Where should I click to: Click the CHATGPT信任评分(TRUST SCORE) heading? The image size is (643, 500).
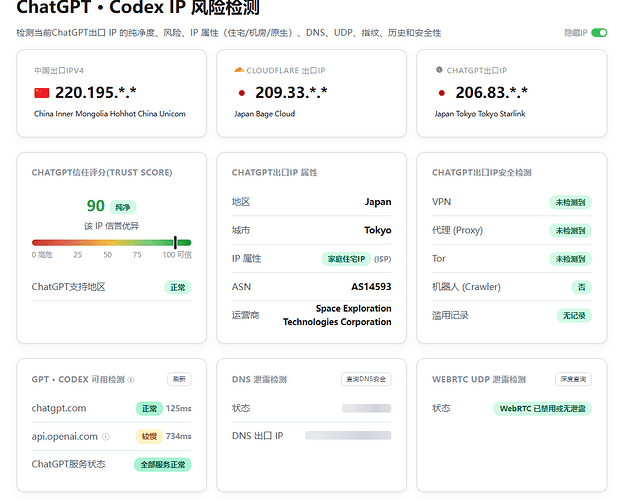(x=102, y=173)
